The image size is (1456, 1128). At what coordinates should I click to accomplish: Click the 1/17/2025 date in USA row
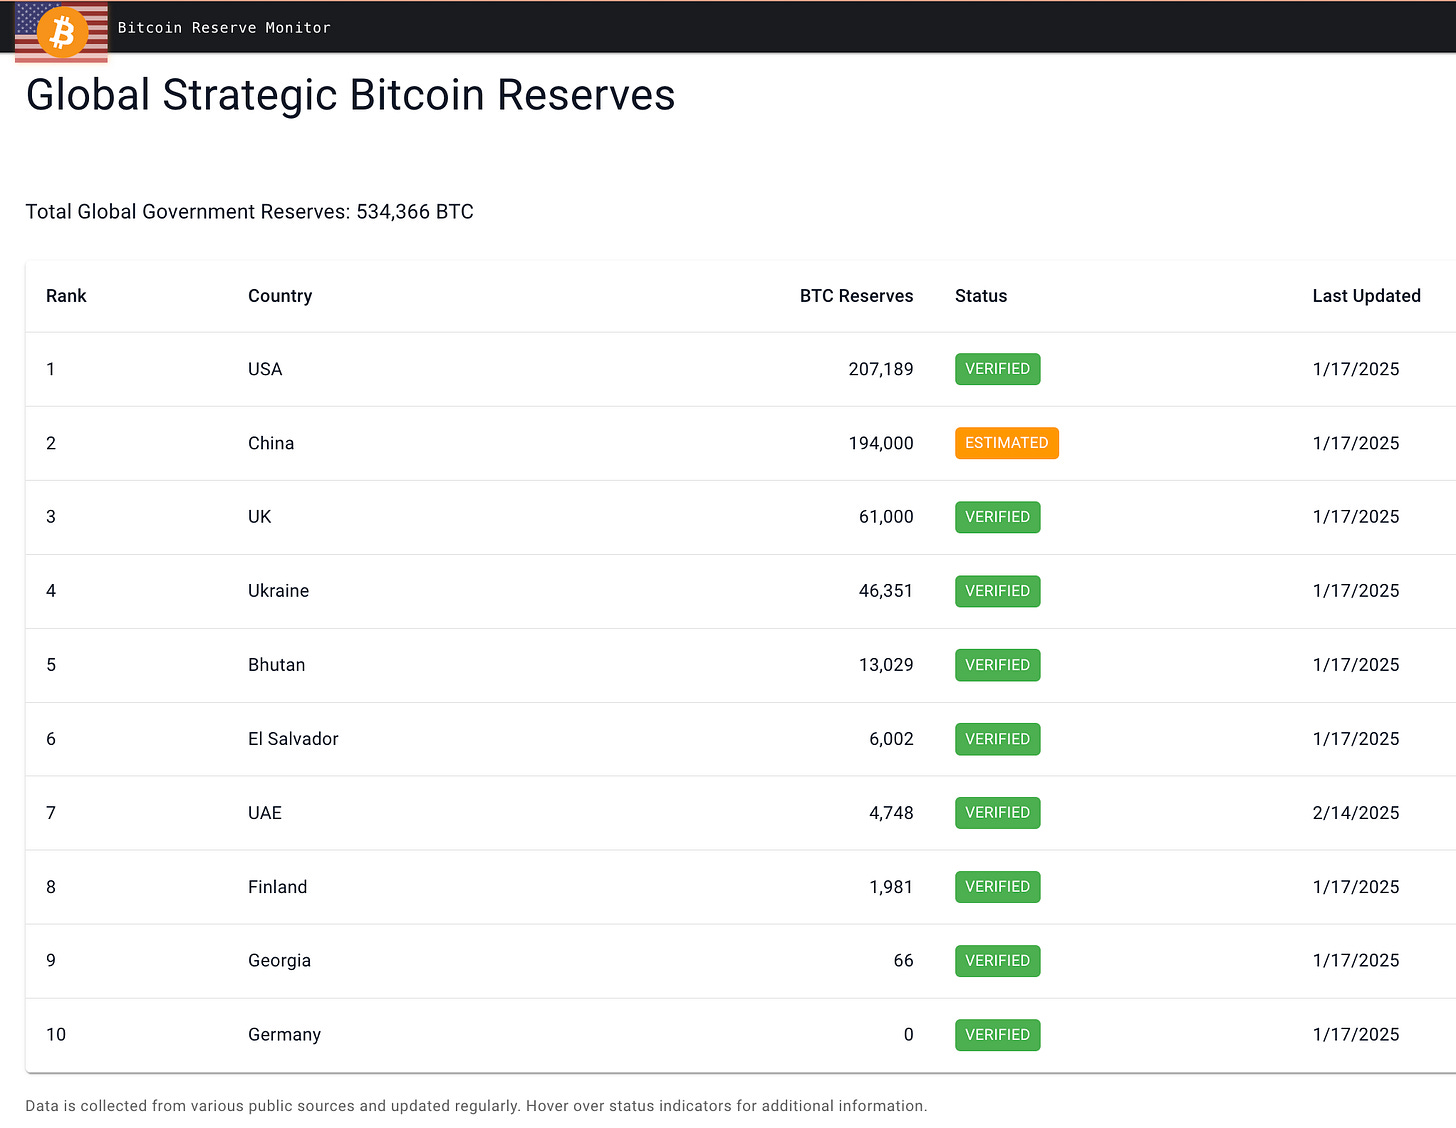[1356, 369]
